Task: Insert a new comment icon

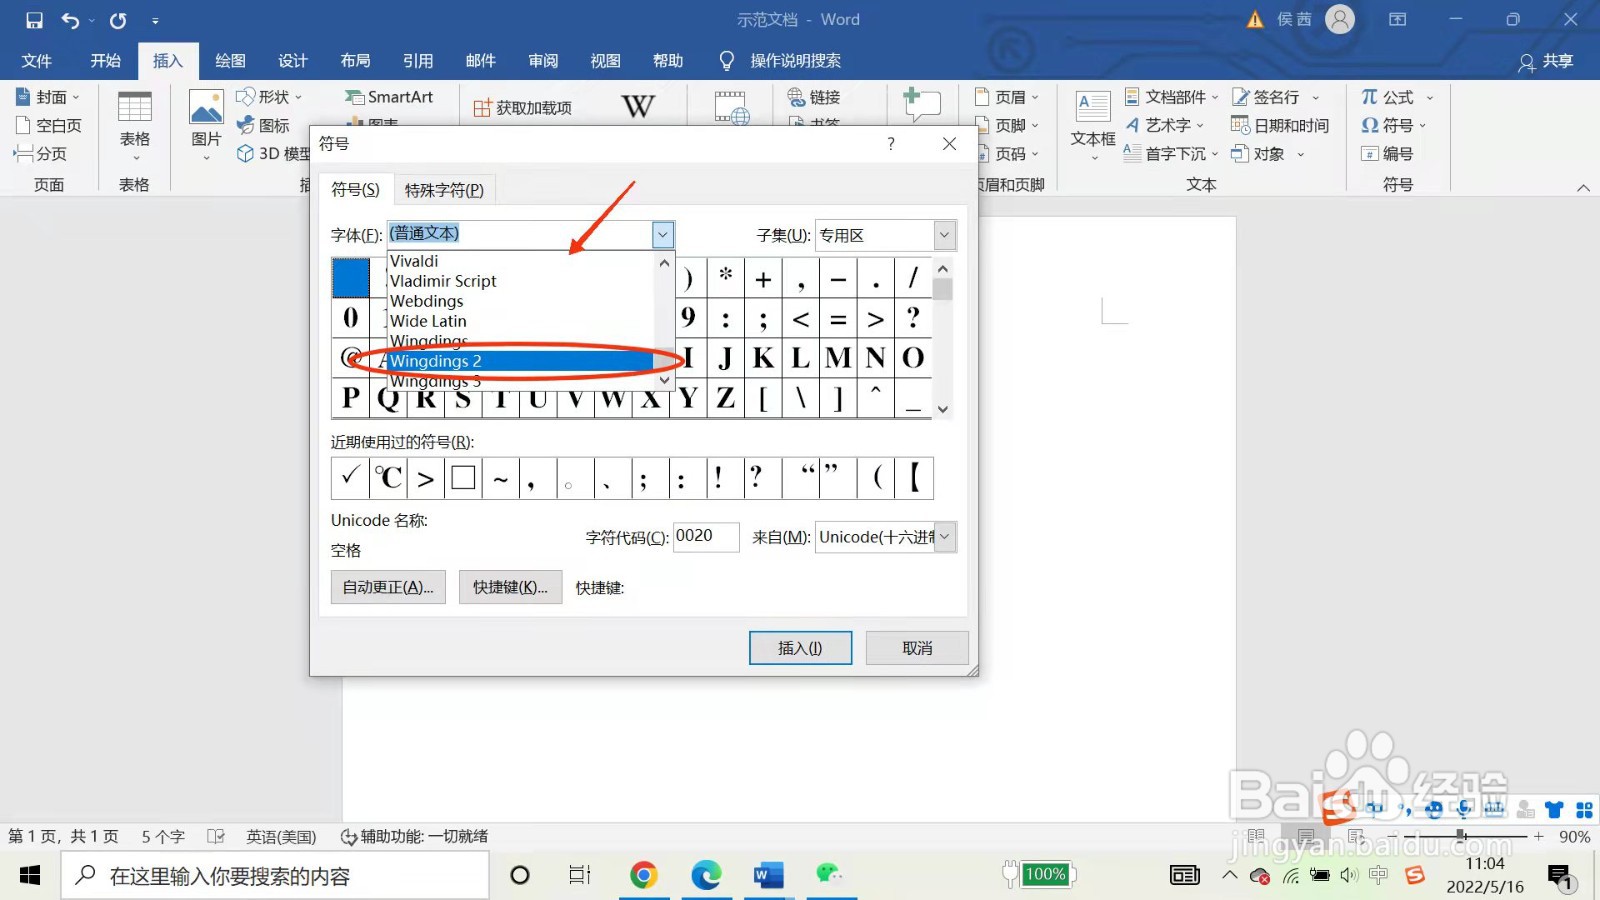Action: tap(921, 104)
